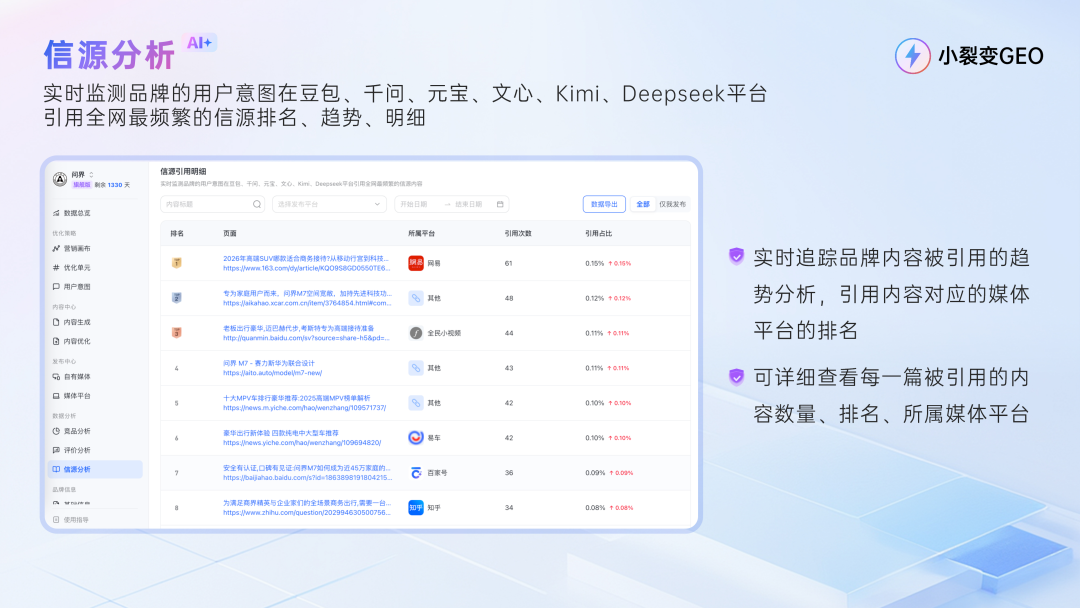Open the 十大MPV车排行豪华推荐 link
Screen dimensions: 1080x608
tap(296, 398)
